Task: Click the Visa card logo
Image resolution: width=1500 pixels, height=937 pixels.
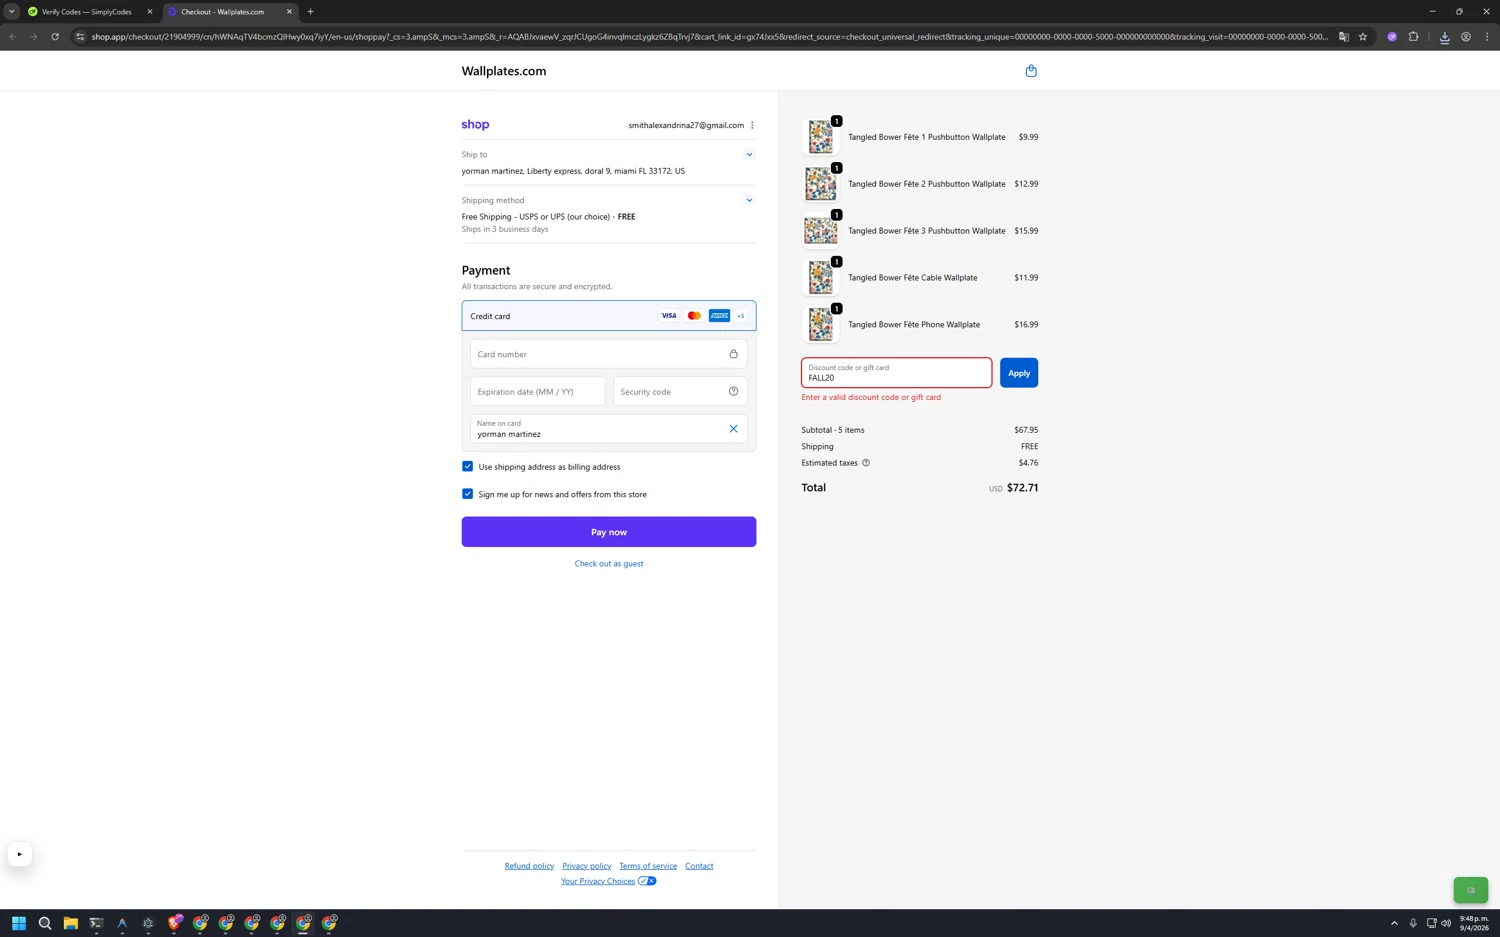Action: (x=669, y=316)
